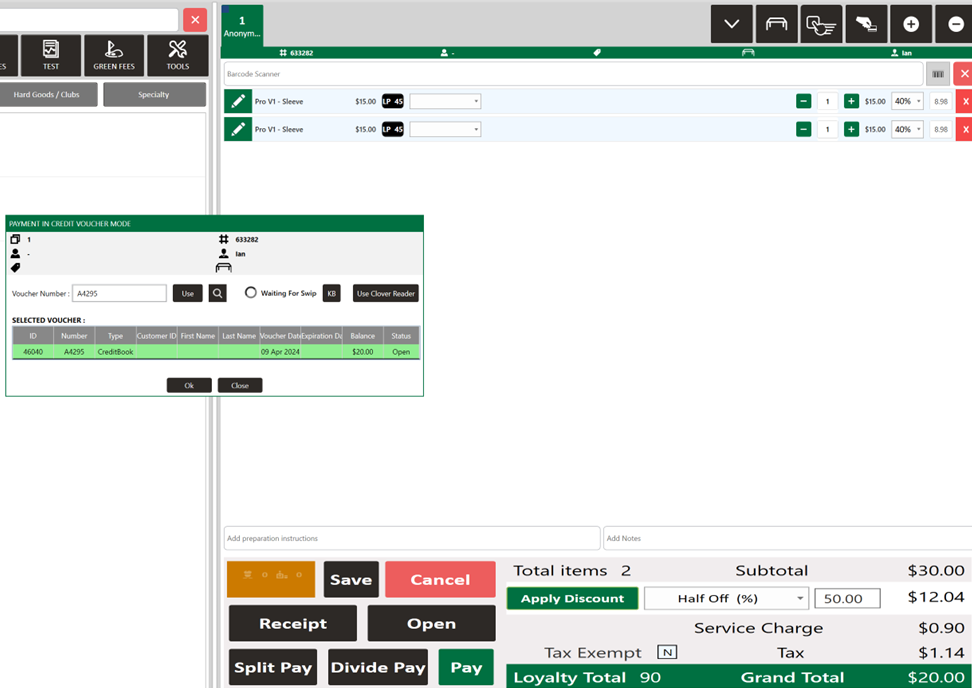
Task: Confirm voucher with Ok button
Action: (x=189, y=386)
